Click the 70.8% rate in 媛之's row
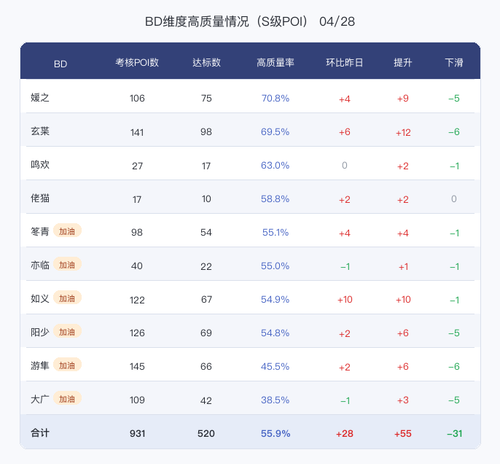 [275, 98]
